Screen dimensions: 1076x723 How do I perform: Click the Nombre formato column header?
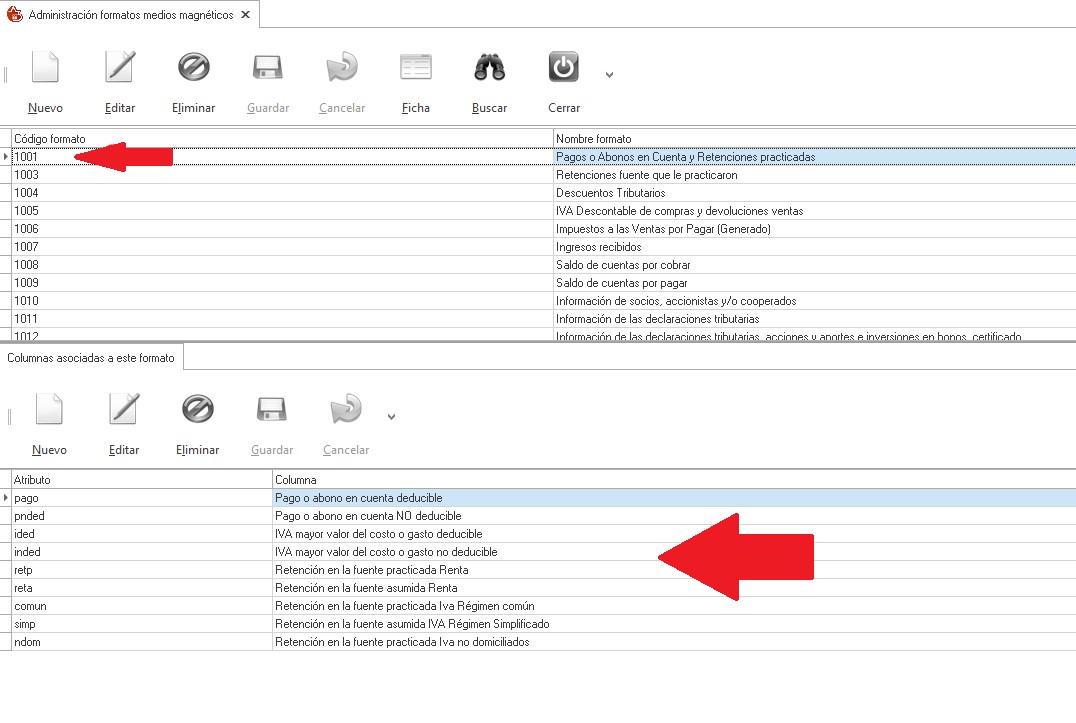(812, 138)
